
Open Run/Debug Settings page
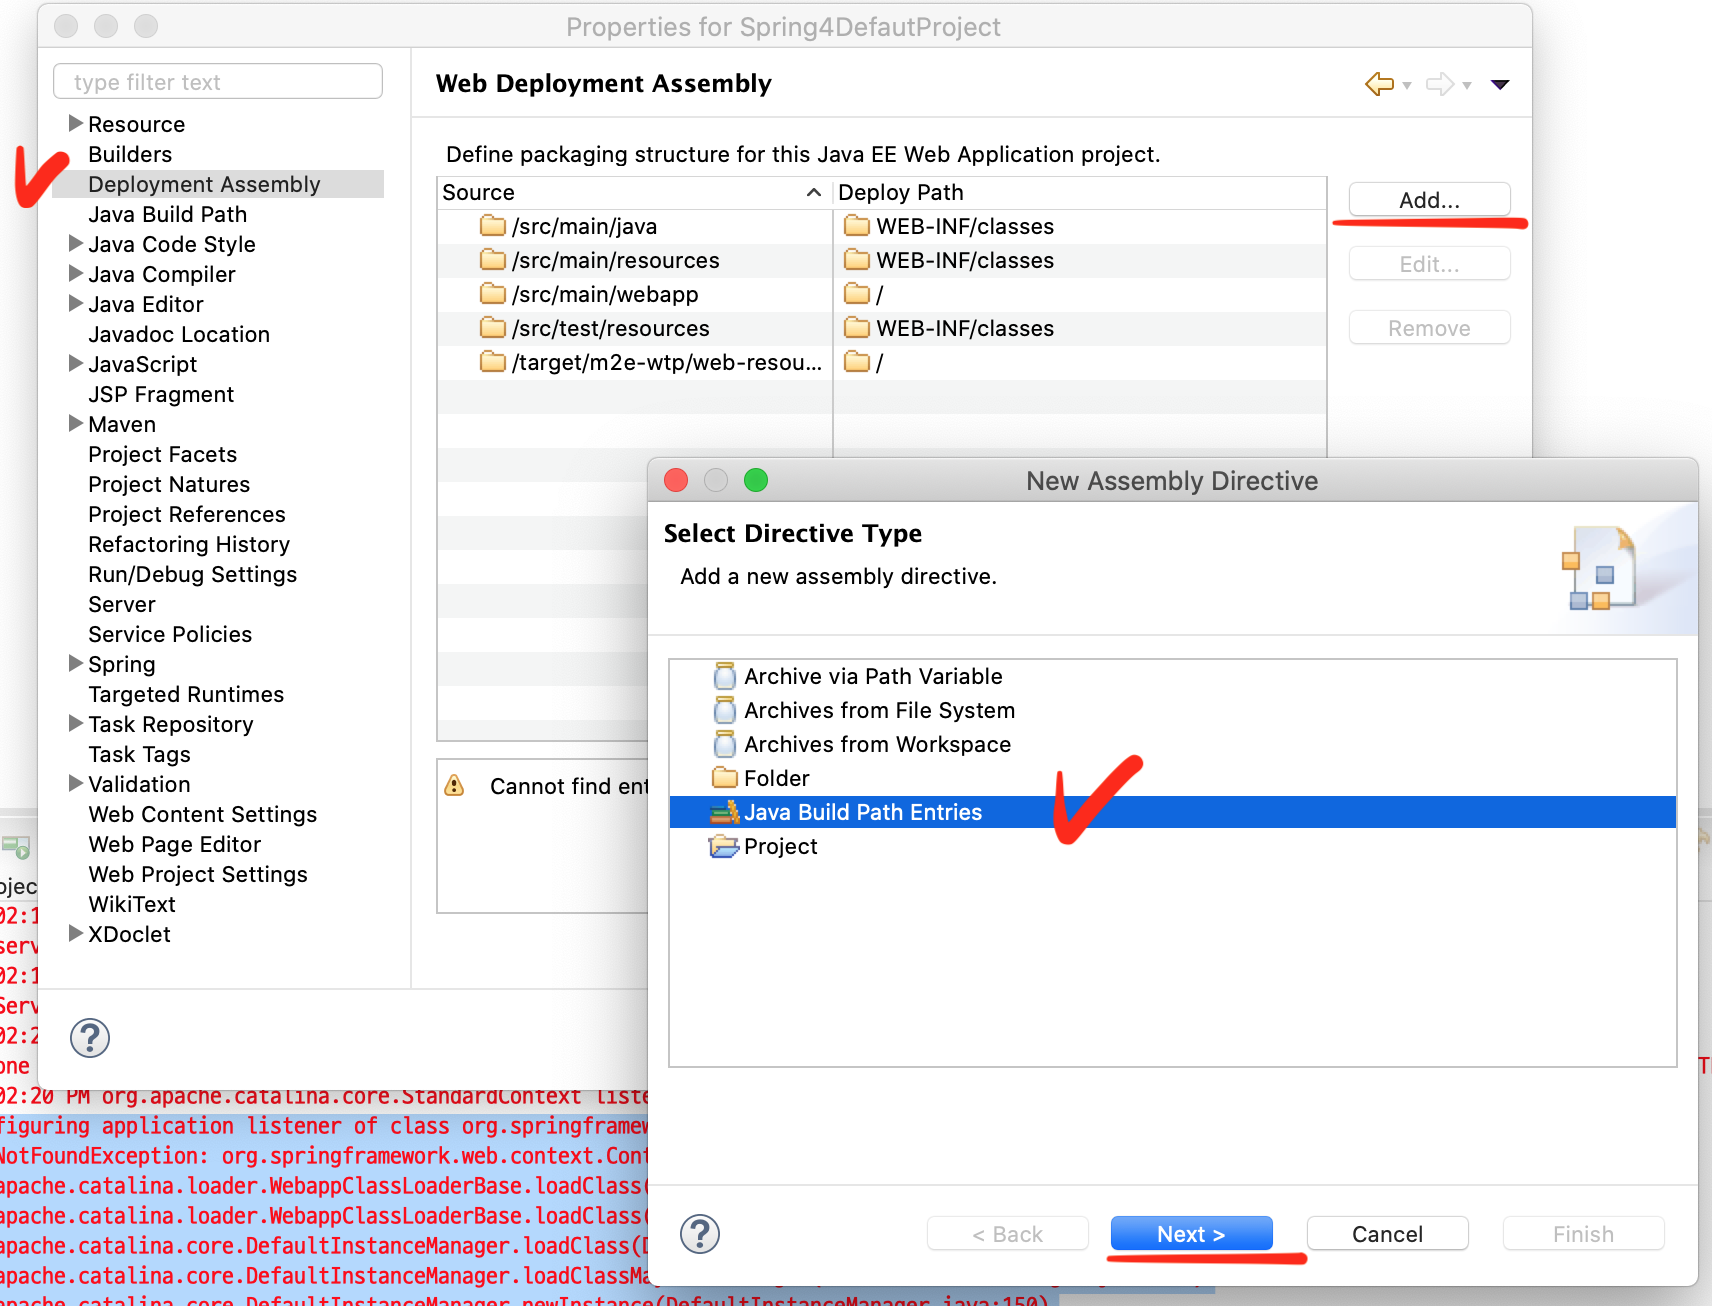[x=192, y=574]
